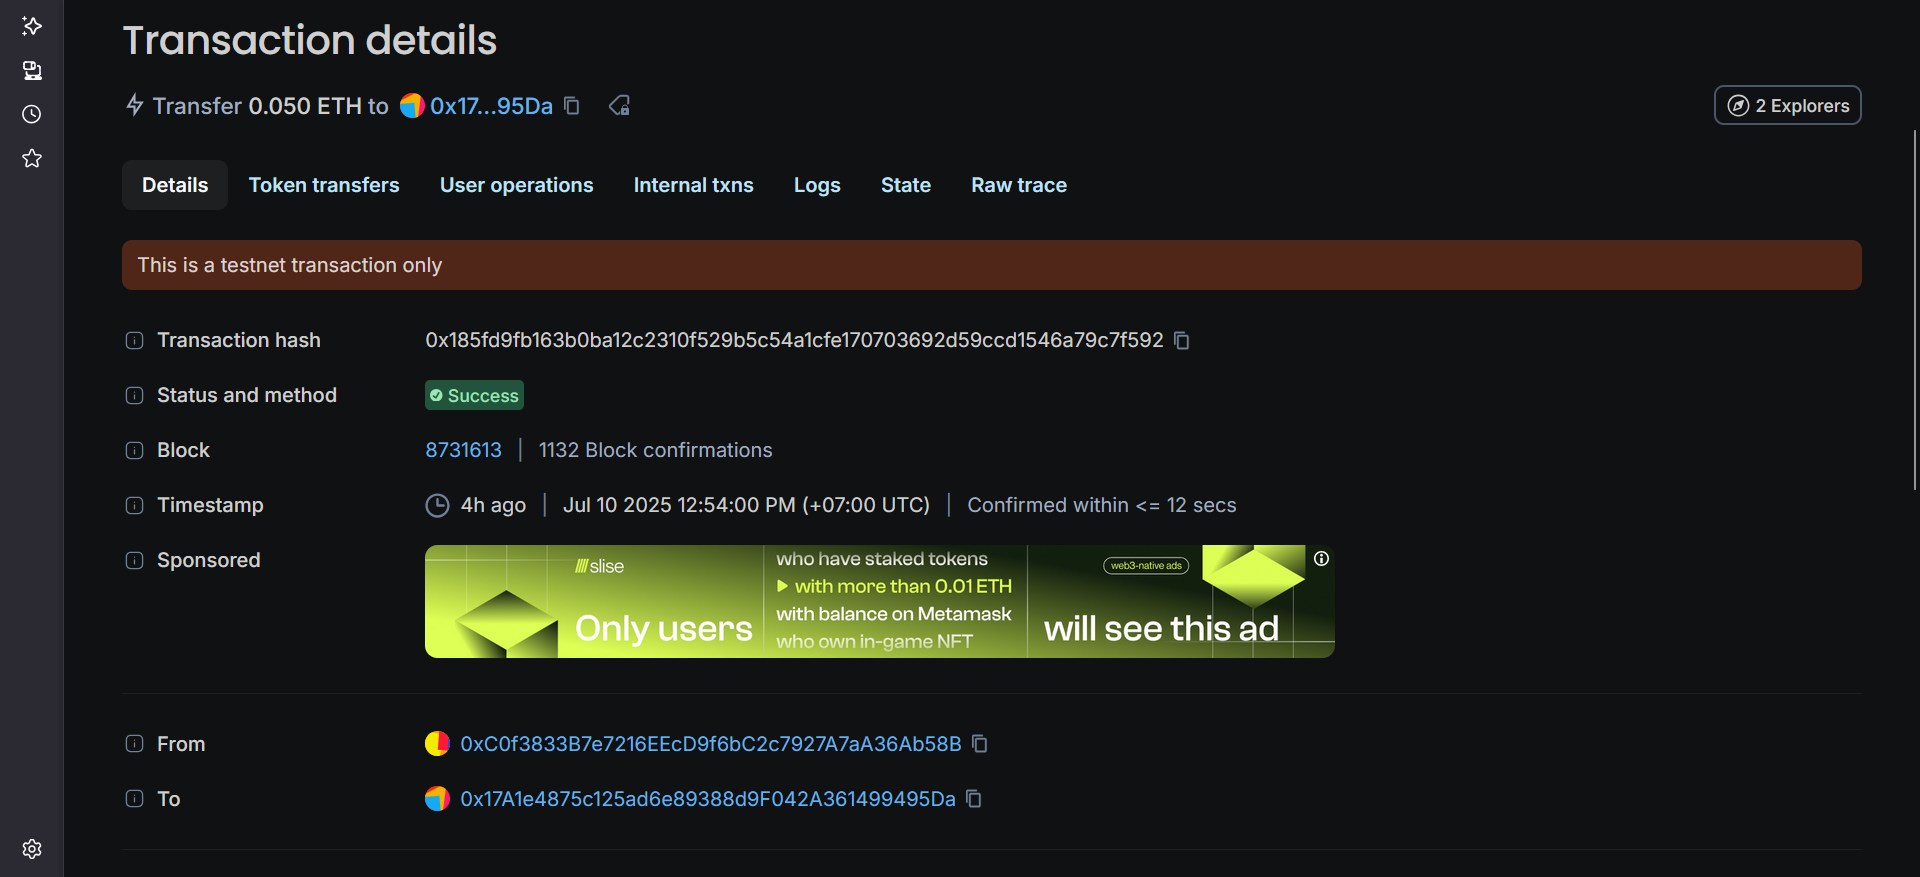Show info hint for To
Viewport: 1920px width, 877px height.
[x=134, y=799]
